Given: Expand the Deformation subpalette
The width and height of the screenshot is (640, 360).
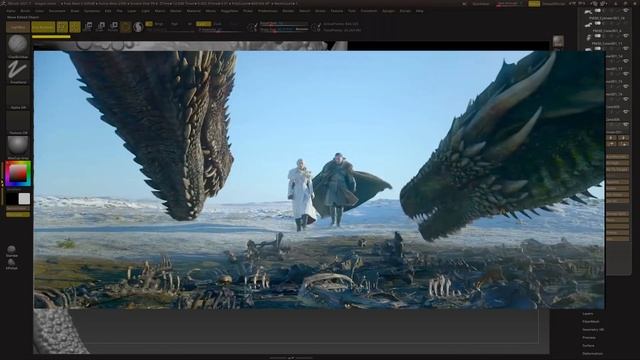Looking at the screenshot, I should click(x=592, y=353).
